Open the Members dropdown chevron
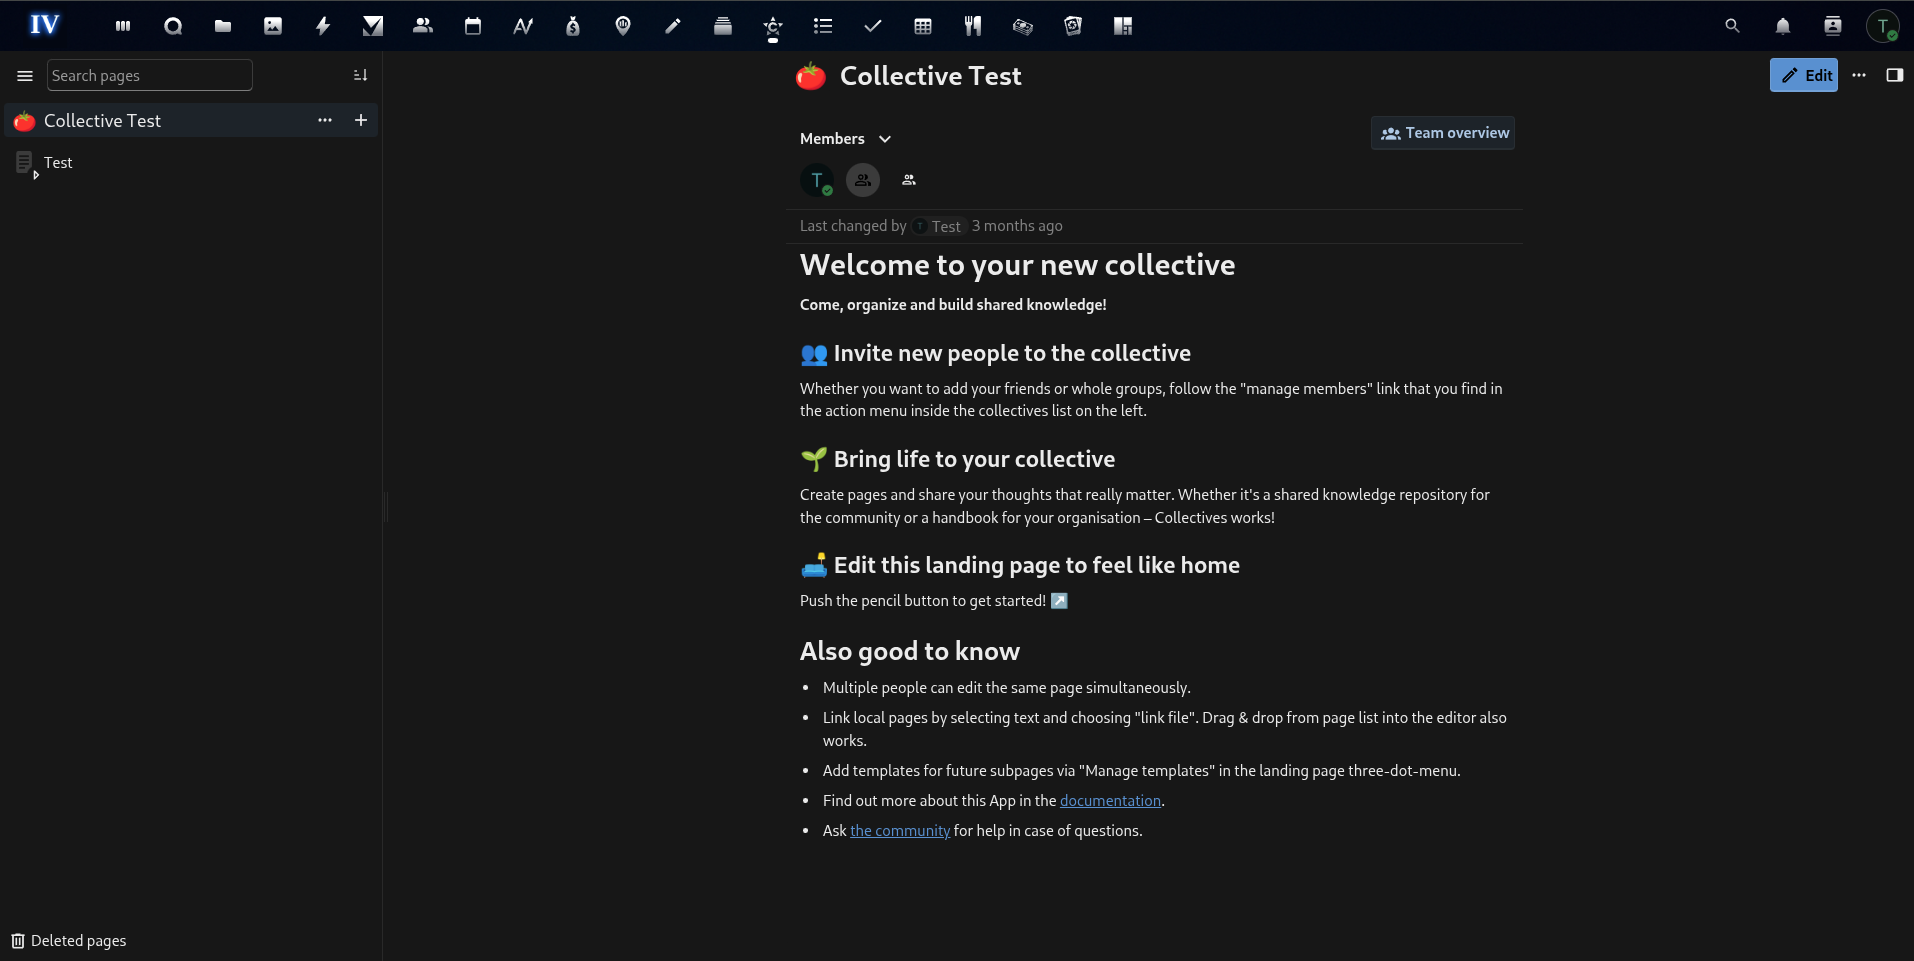This screenshot has width=1914, height=961. tap(885, 139)
